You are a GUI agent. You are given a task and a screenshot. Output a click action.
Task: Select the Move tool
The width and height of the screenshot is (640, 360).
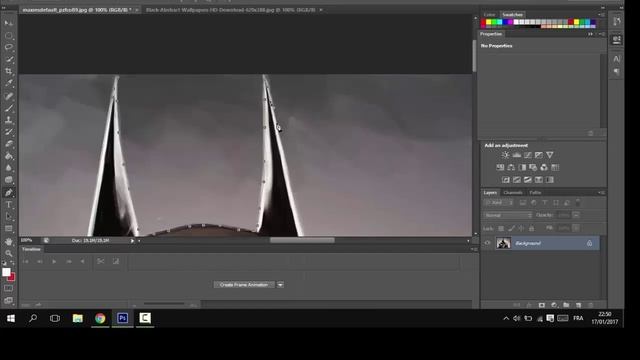coord(9,23)
